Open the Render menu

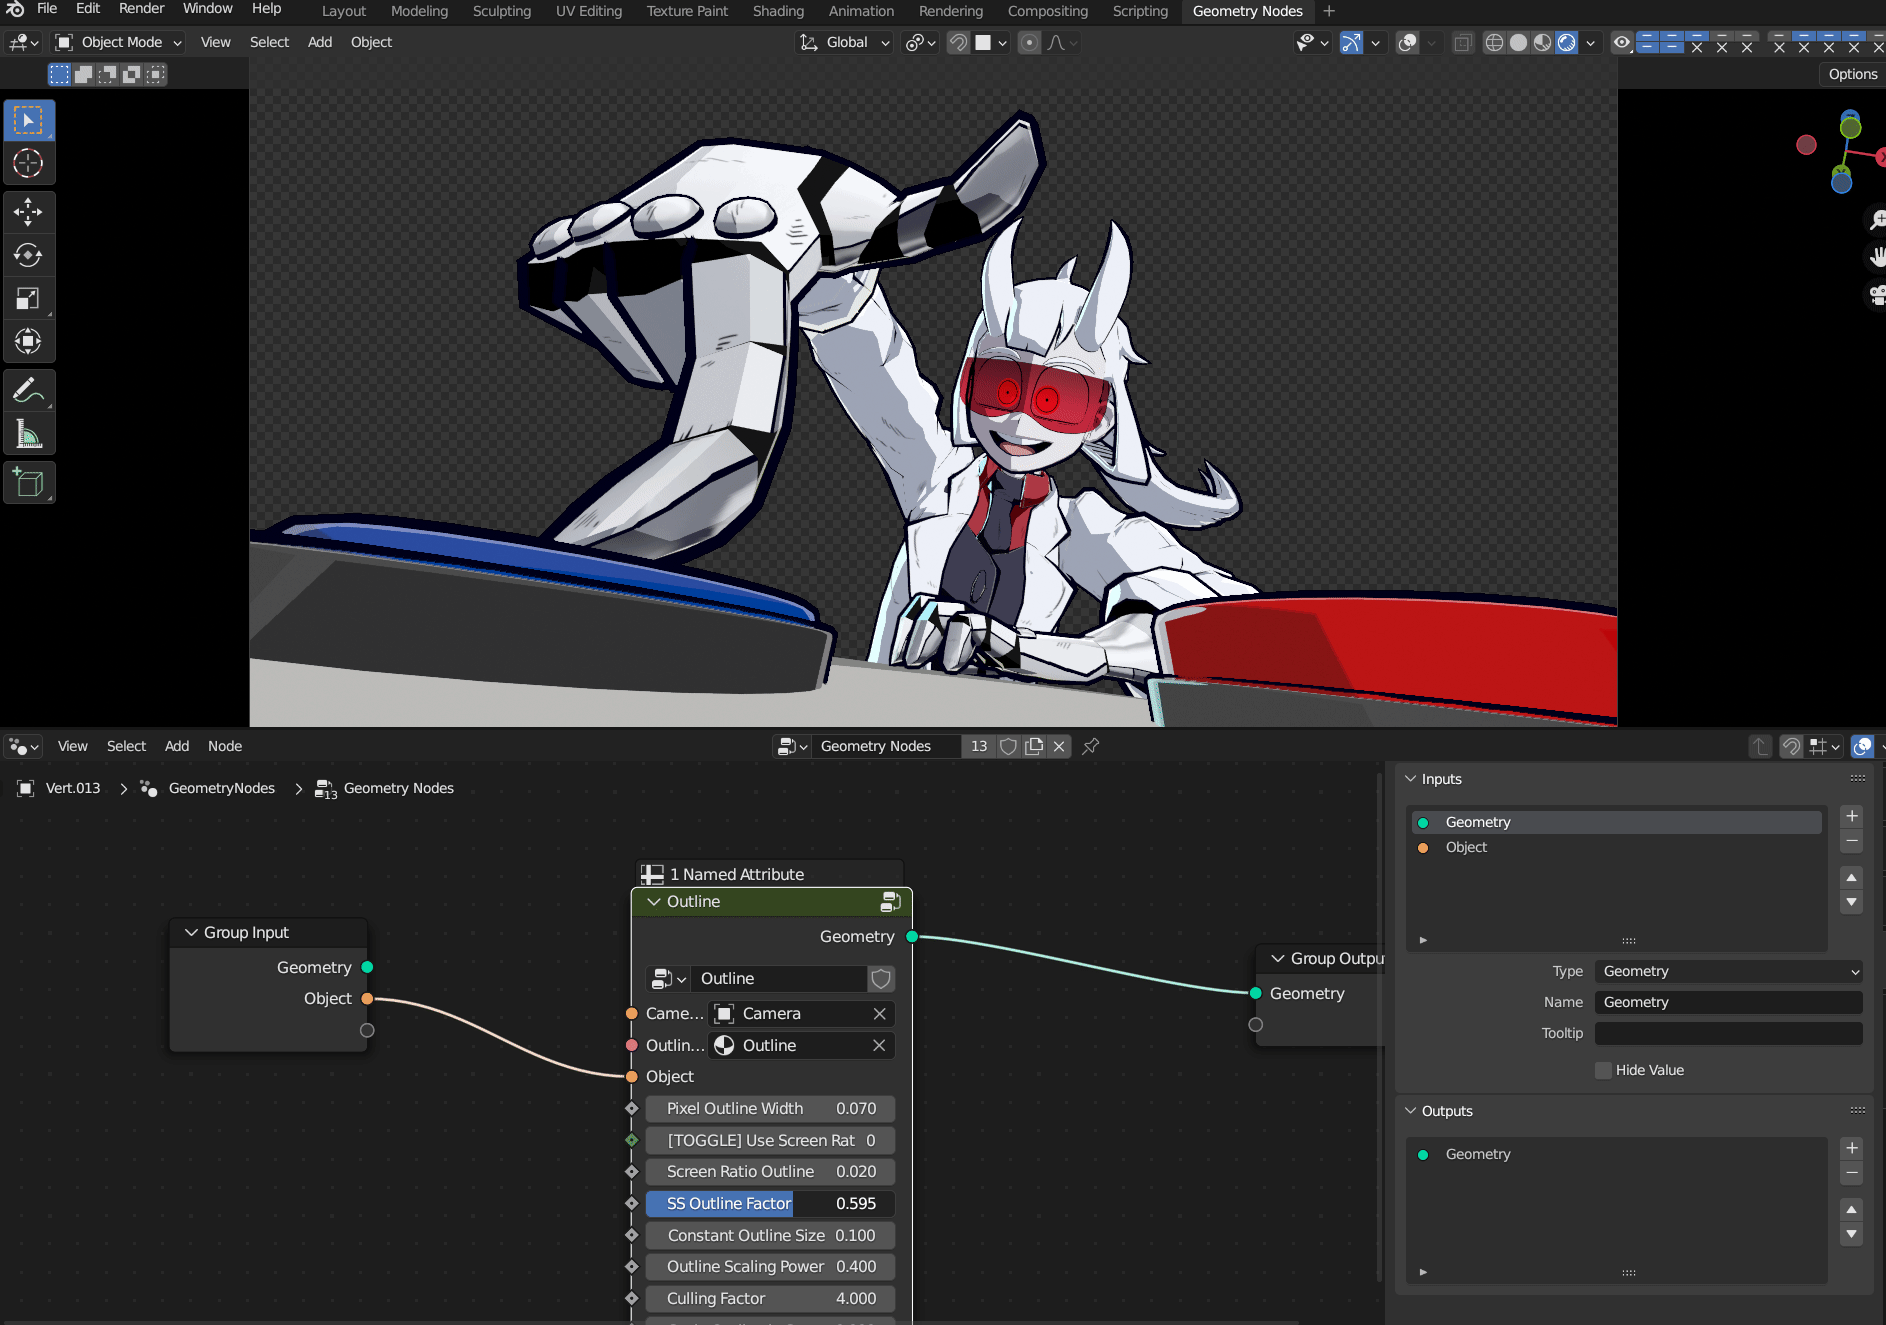[x=142, y=9]
